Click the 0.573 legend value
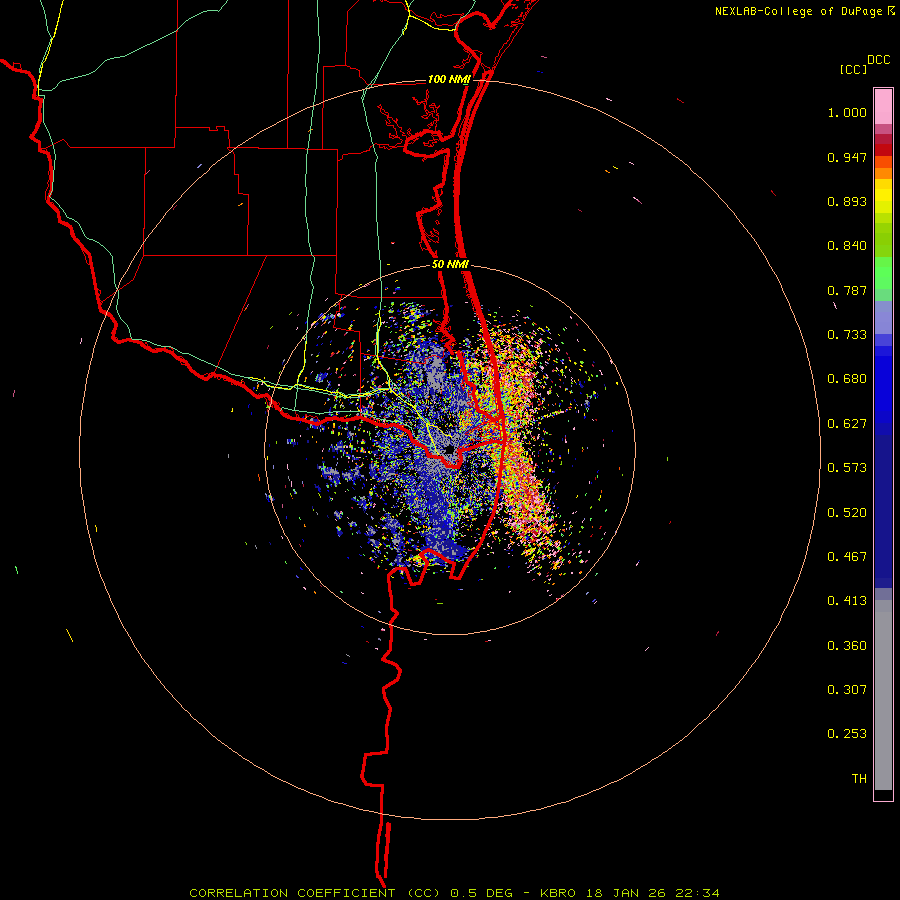Viewport: 900px width, 900px height. pos(847,468)
